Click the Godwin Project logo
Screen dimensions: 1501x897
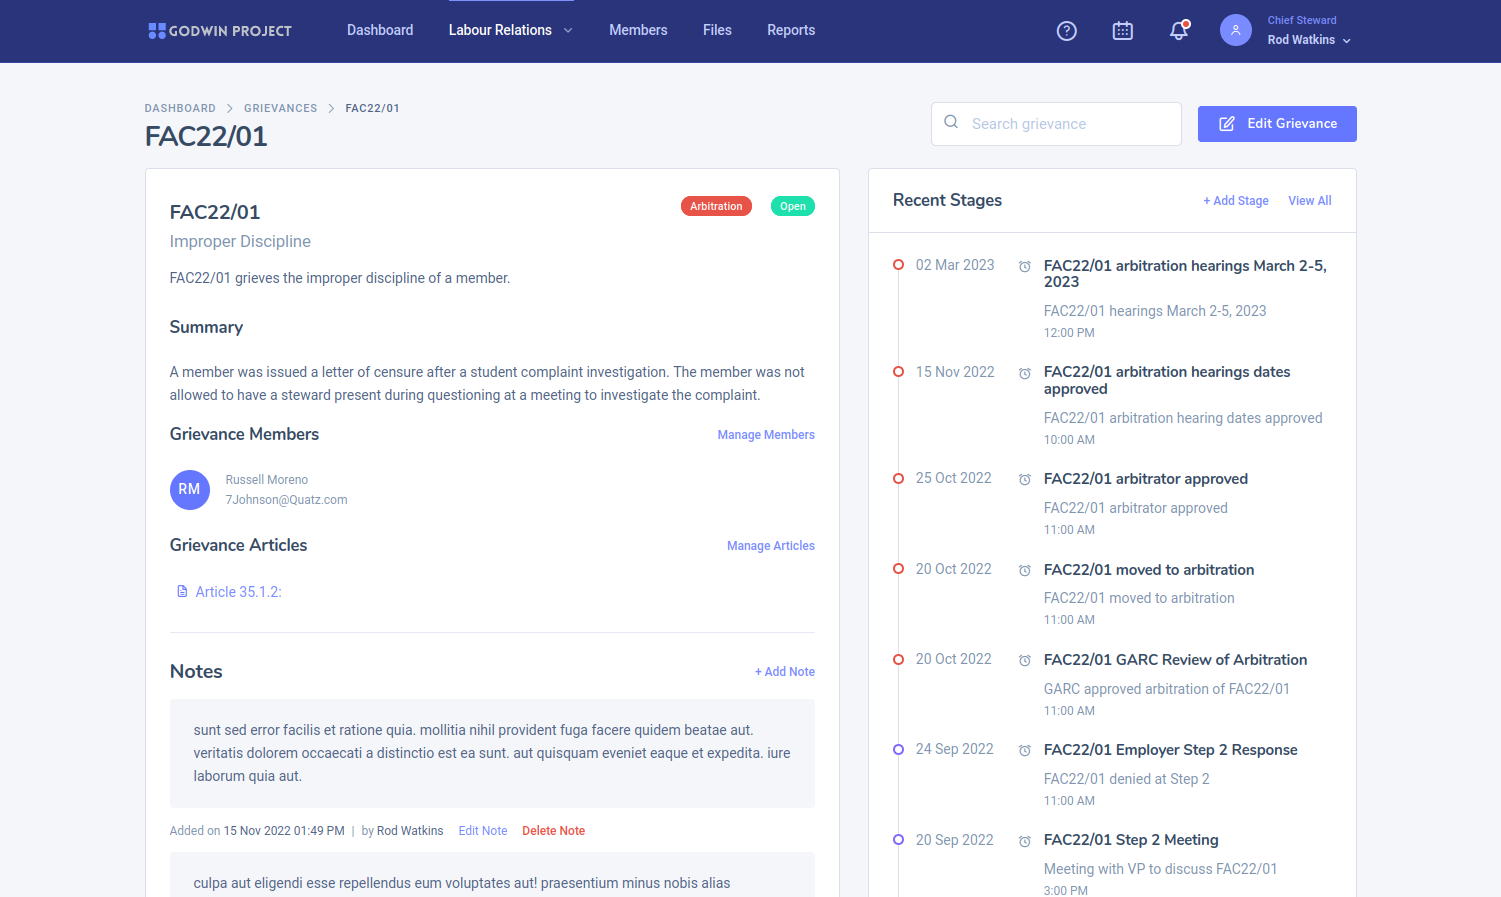[x=220, y=31]
